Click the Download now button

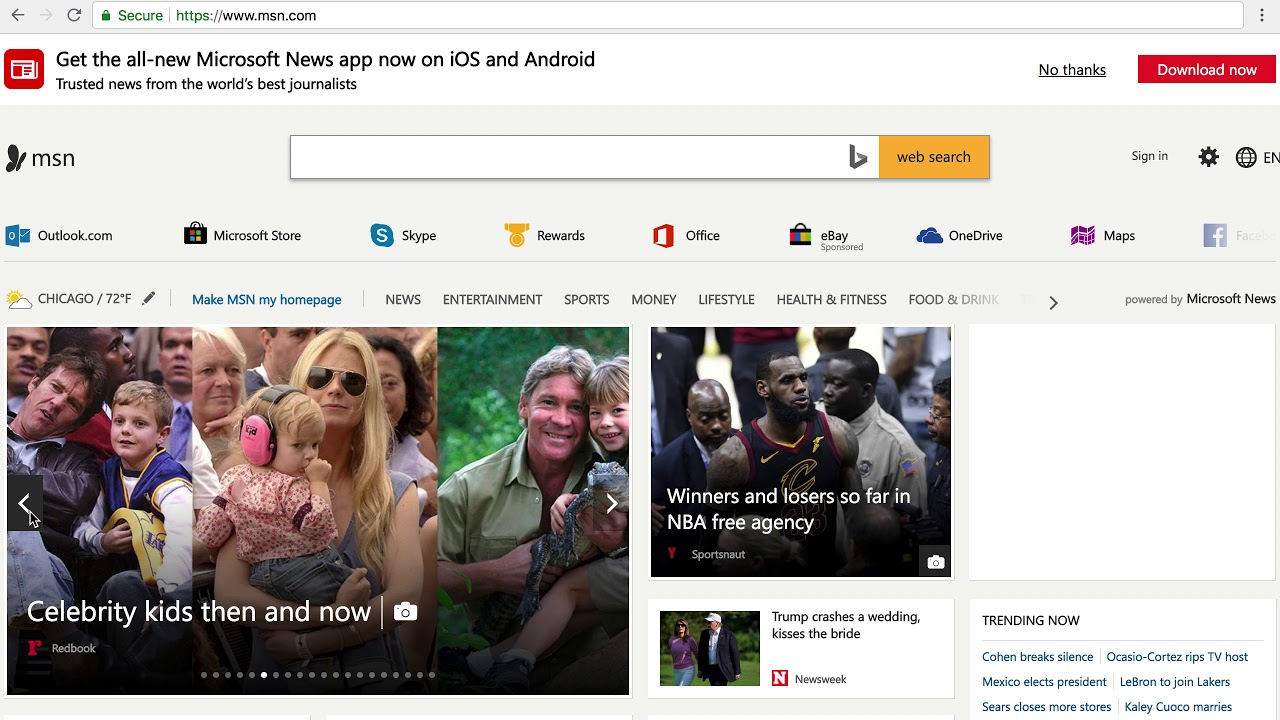tap(1207, 69)
